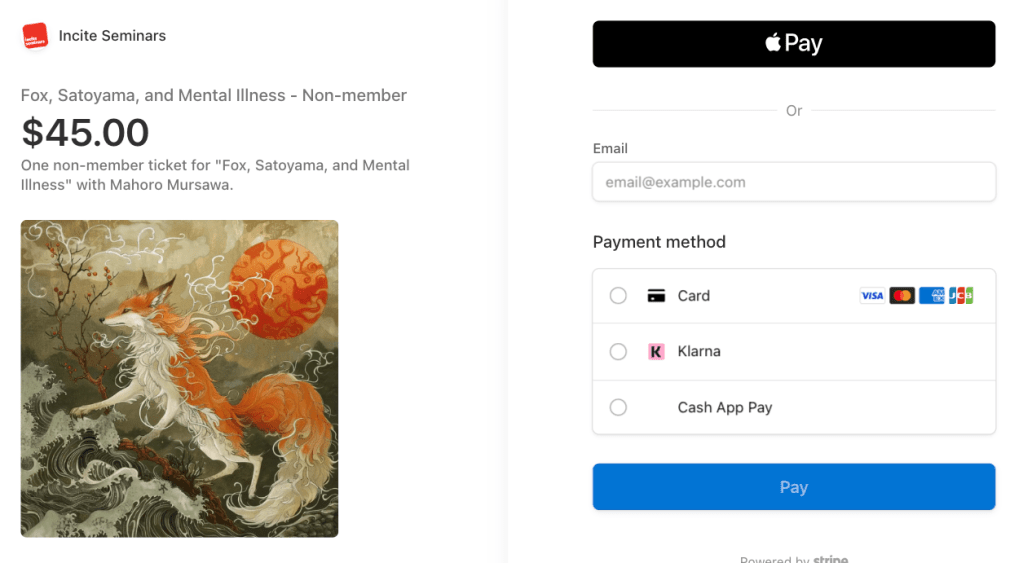Open the fox artwork product thumbnail
Viewport: 1023px width, 563px height.
pos(180,379)
